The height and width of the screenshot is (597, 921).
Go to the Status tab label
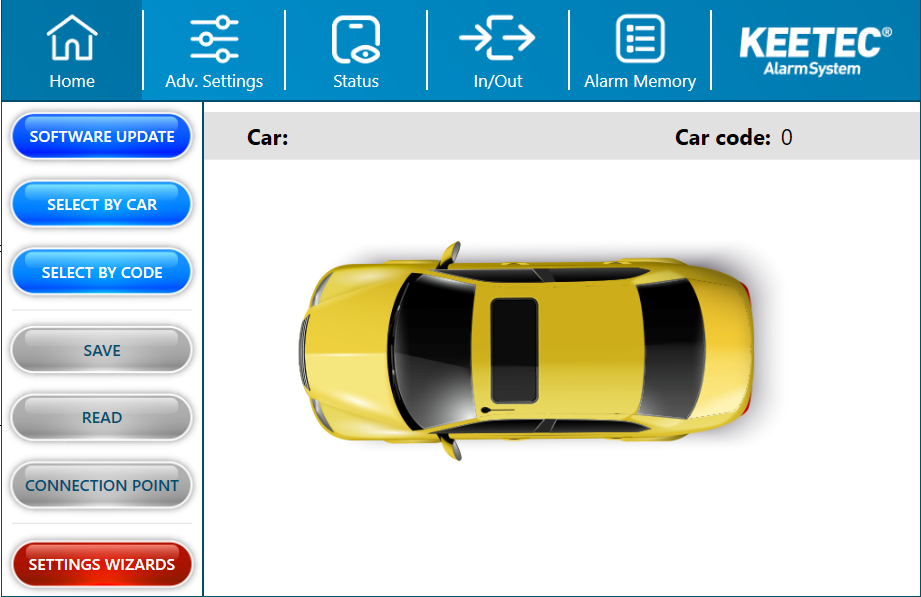(356, 81)
